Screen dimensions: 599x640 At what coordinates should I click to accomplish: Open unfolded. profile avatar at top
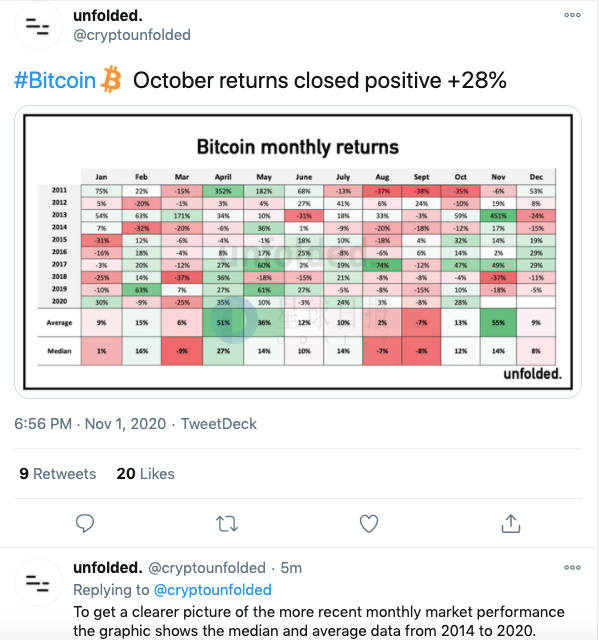[x=38, y=26]
